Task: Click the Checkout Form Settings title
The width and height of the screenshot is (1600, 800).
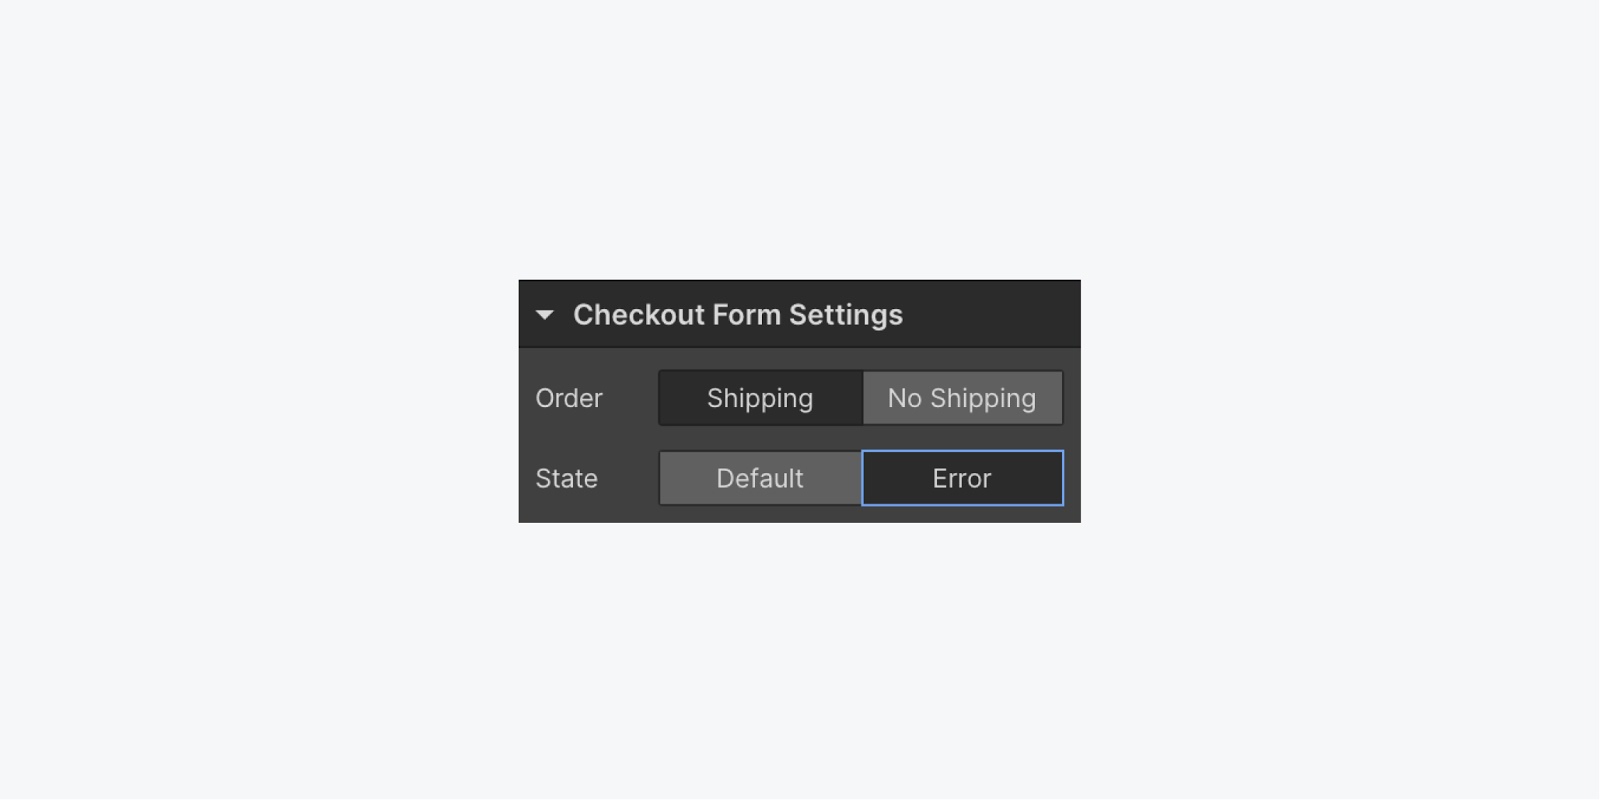Action: pyautogui.click(x=737, y=315)
